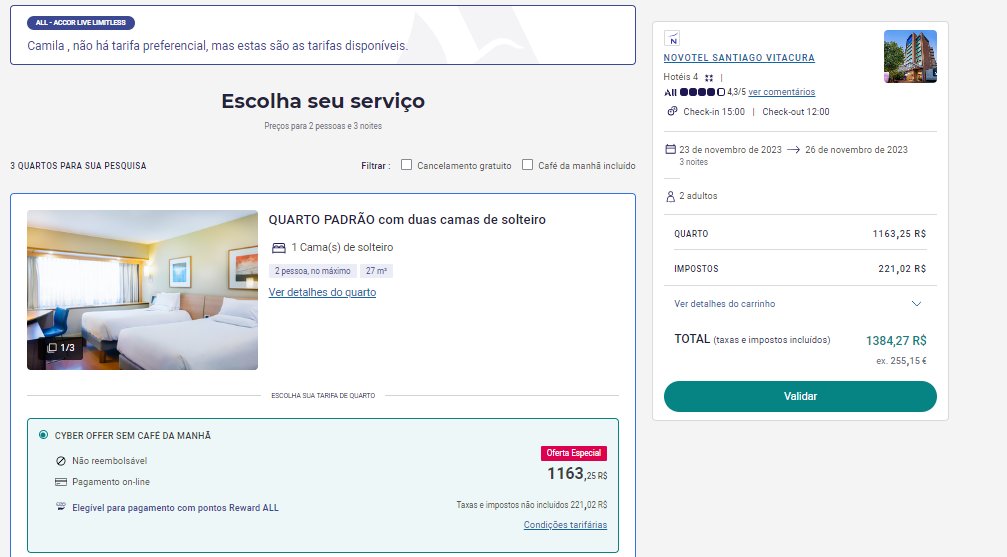The height and width of the screenshot is (557, 1007).
Task: Click the ALL rating dots icon
Action: tap(702, 92)
